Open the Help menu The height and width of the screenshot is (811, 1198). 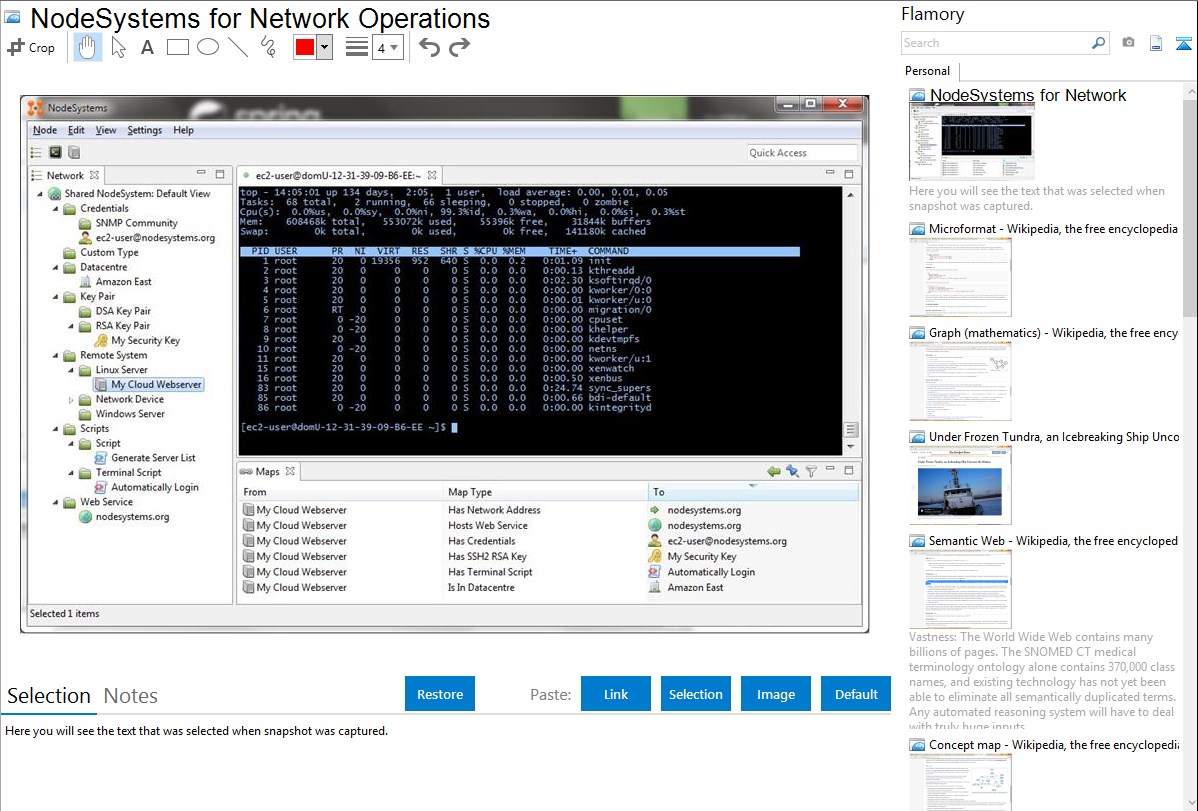pos(183,130)
